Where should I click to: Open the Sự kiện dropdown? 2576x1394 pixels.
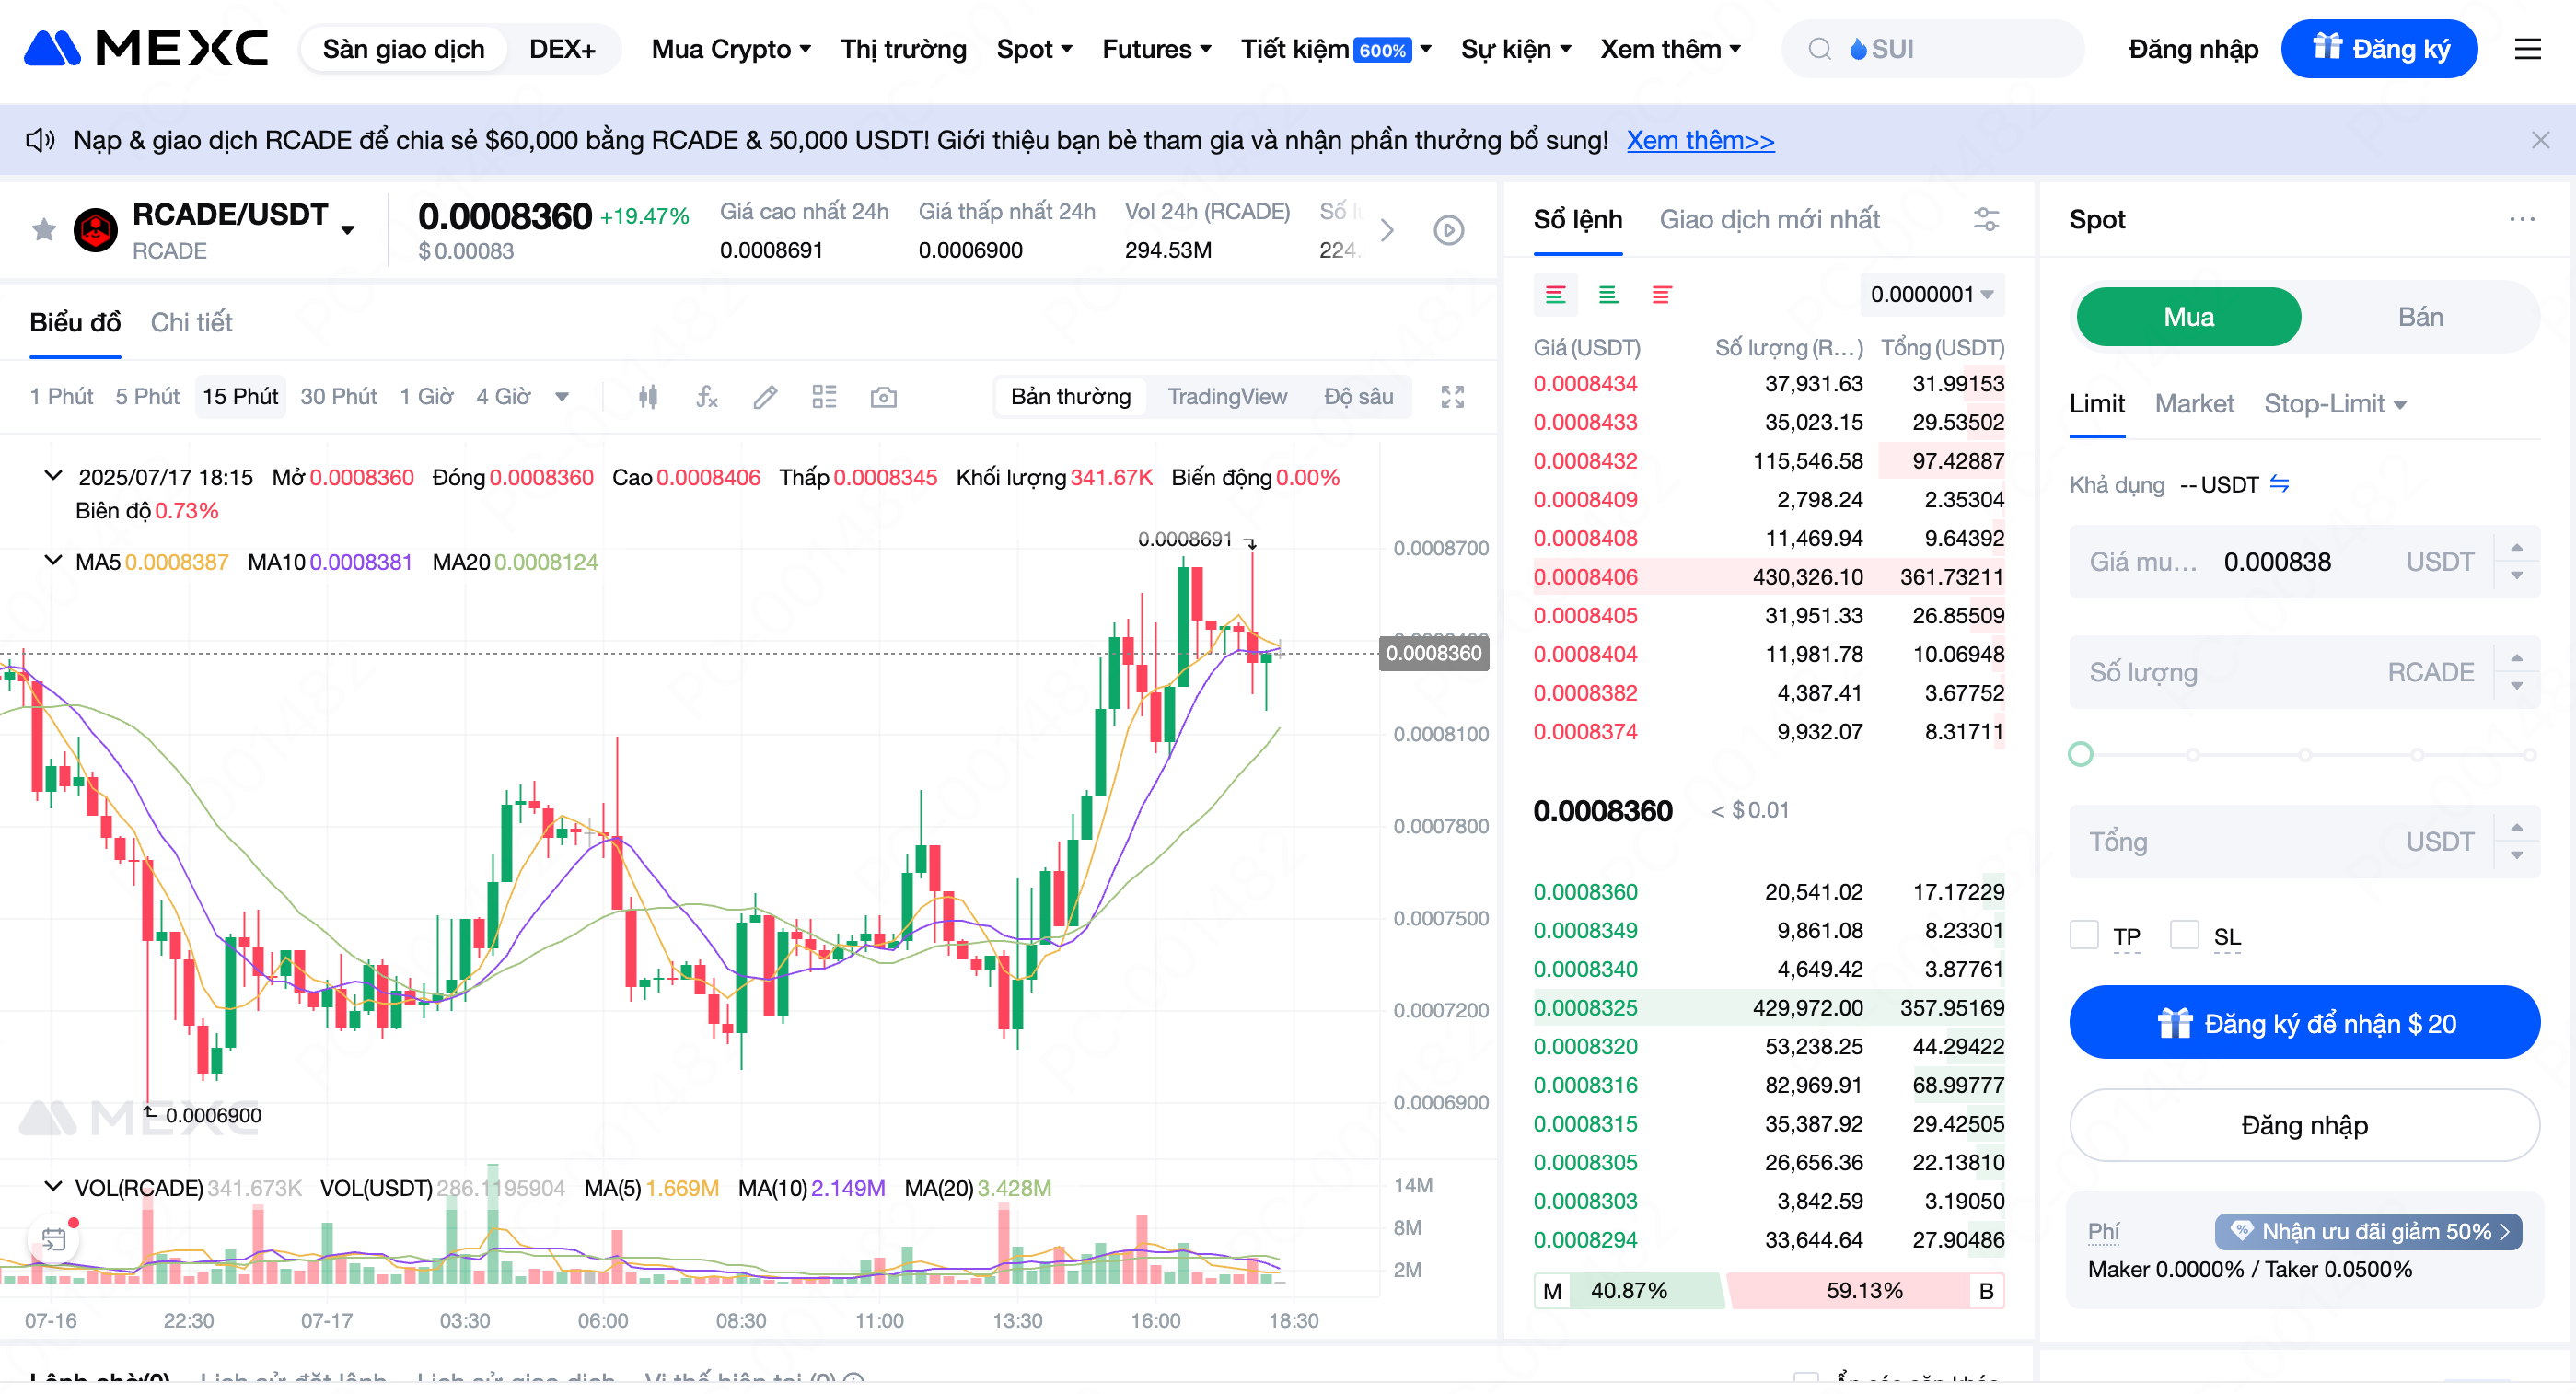point(1516,49)
